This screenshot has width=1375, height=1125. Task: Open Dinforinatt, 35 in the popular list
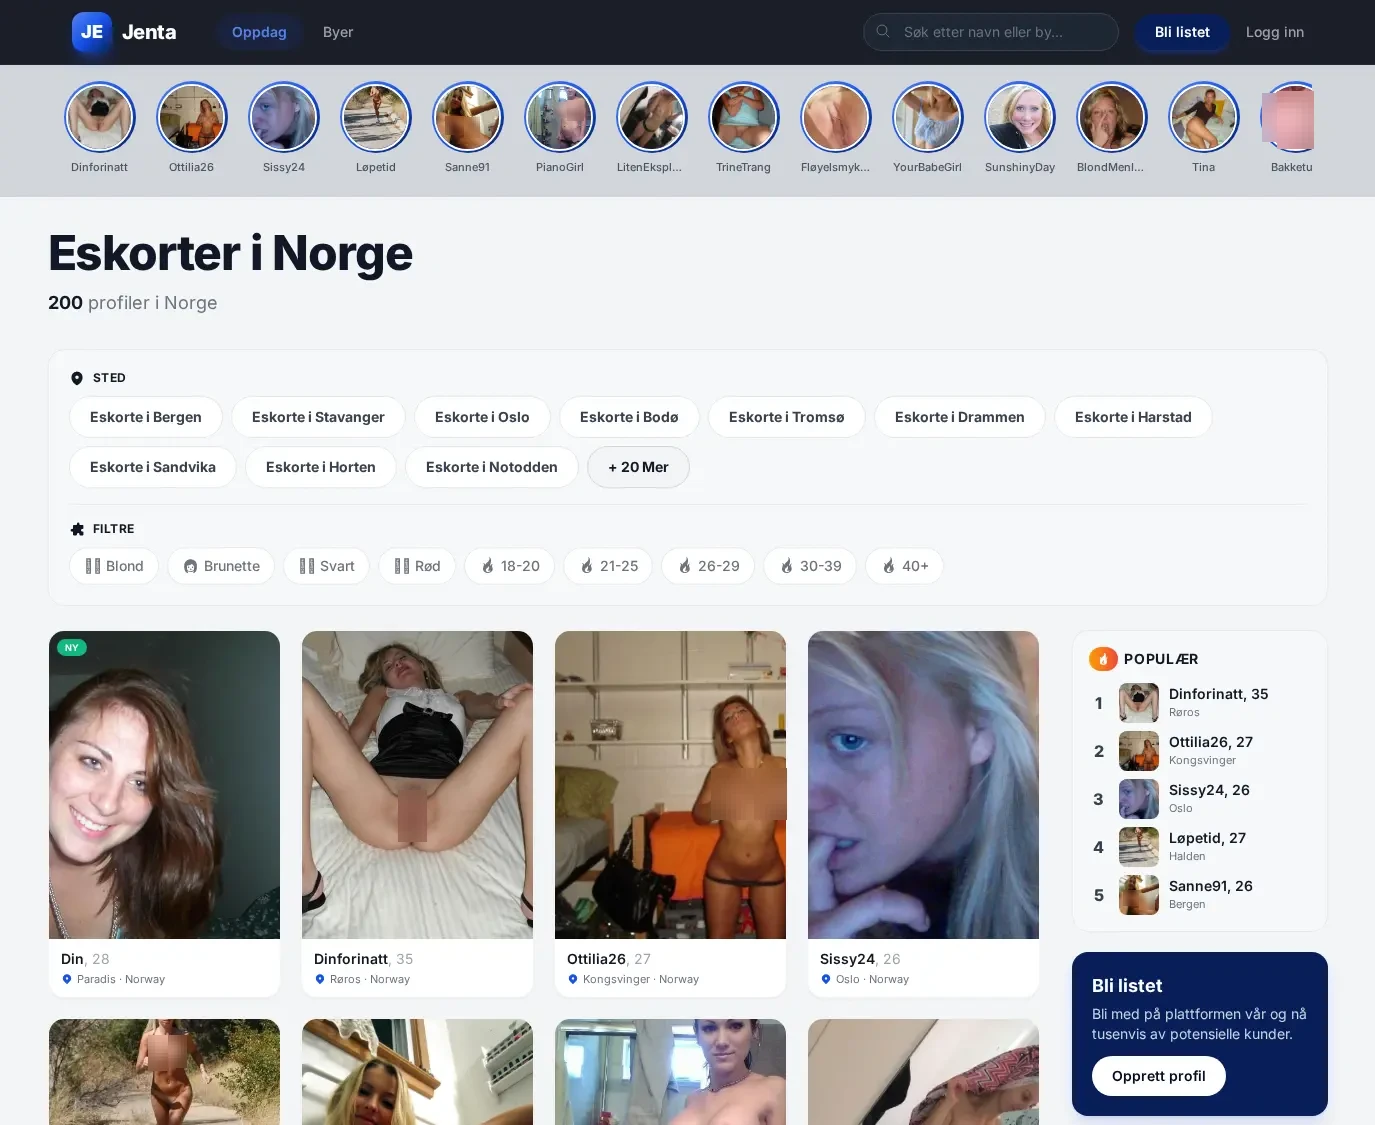[x=1200, y=703]
